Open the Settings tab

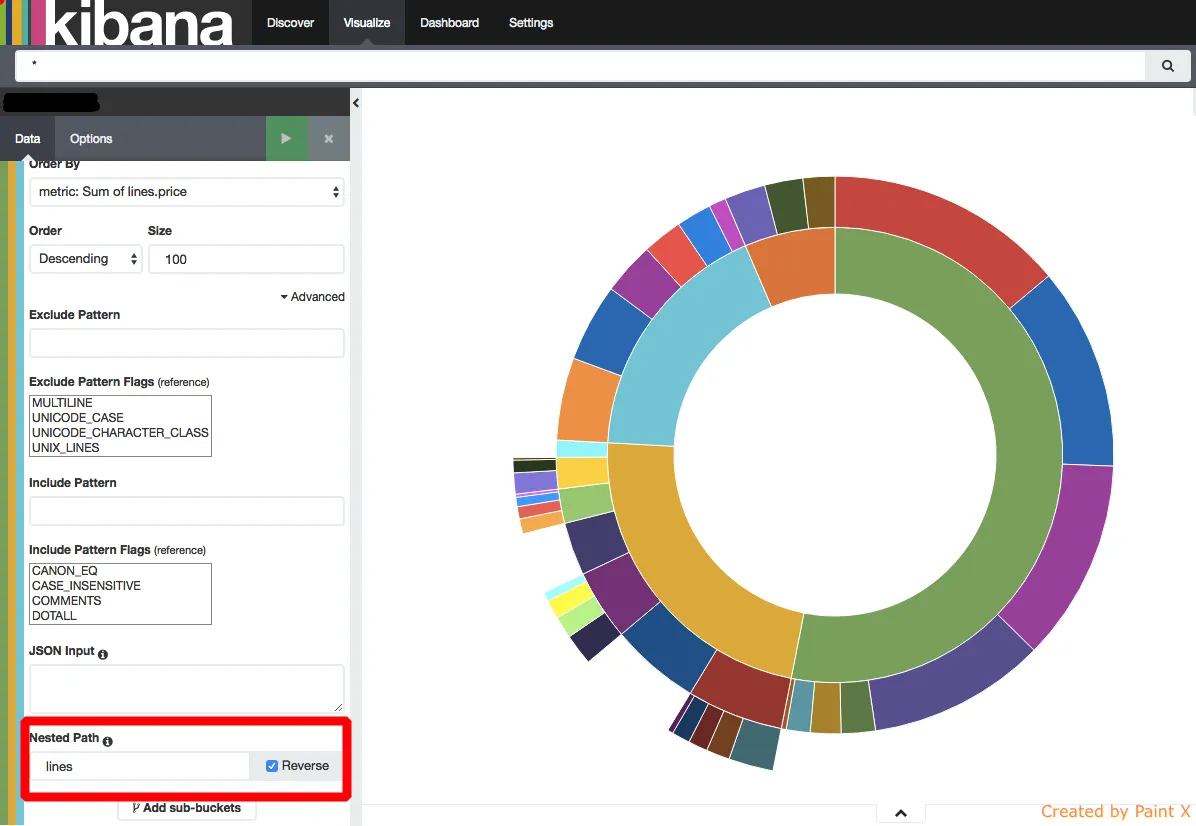pos(531,23)
